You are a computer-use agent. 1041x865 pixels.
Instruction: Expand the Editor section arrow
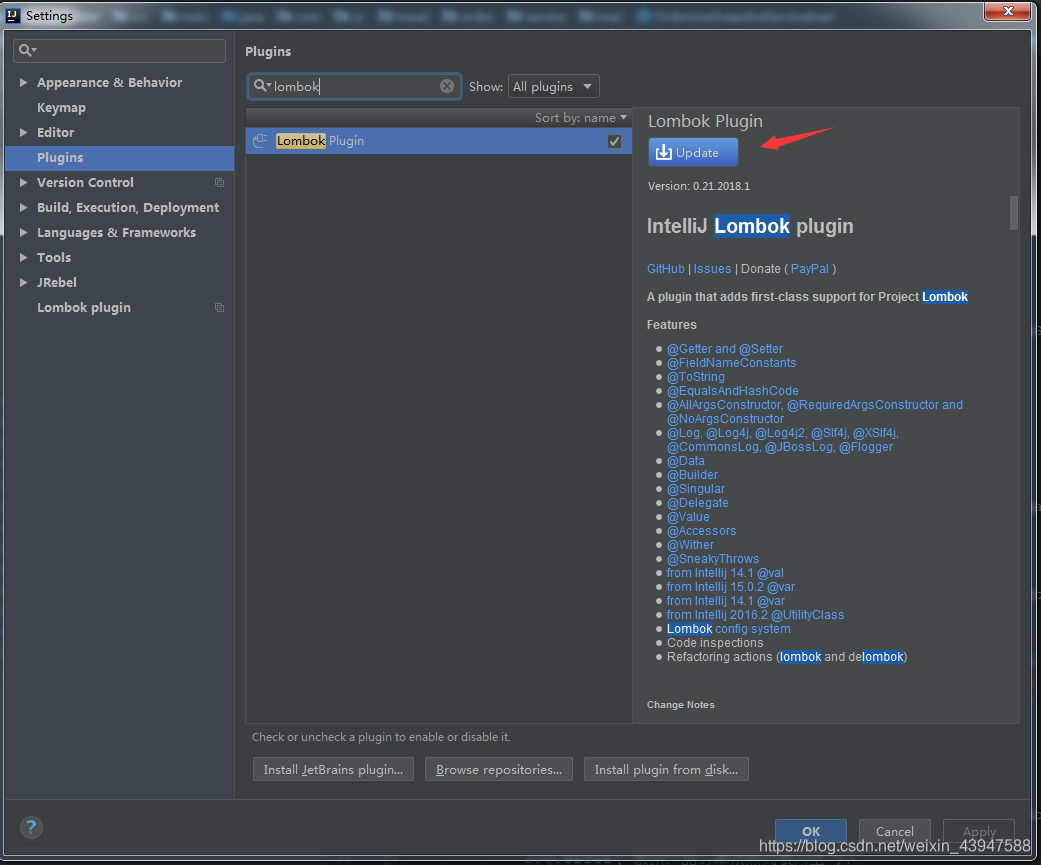23,132
